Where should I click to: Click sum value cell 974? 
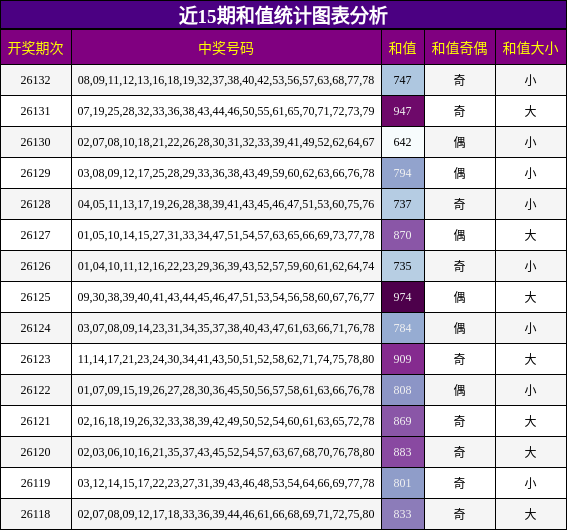402,297
